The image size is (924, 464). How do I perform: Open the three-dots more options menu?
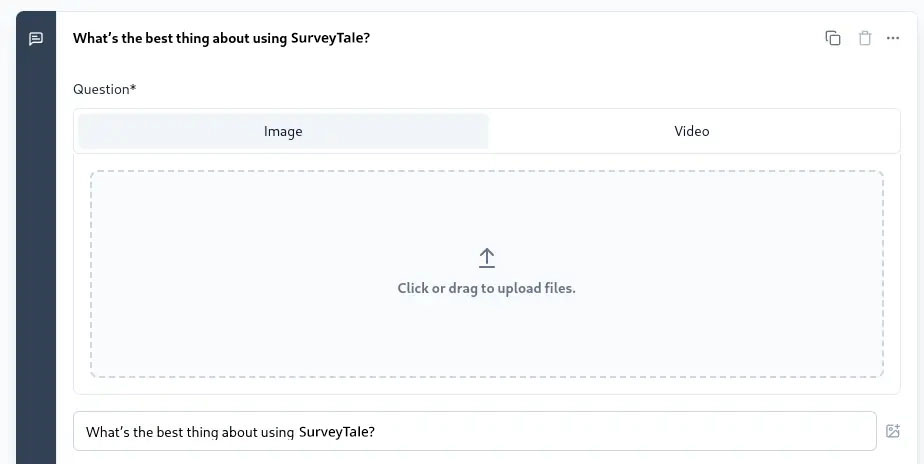[893, 38]
